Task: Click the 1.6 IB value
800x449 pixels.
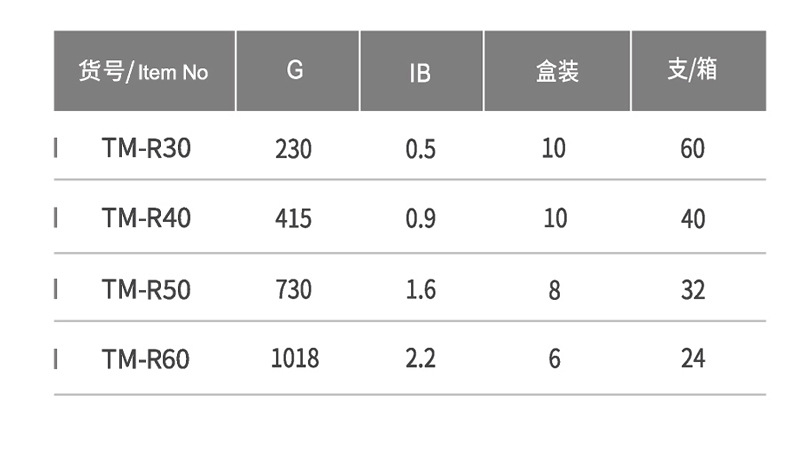Action: (x=421, y=289)
